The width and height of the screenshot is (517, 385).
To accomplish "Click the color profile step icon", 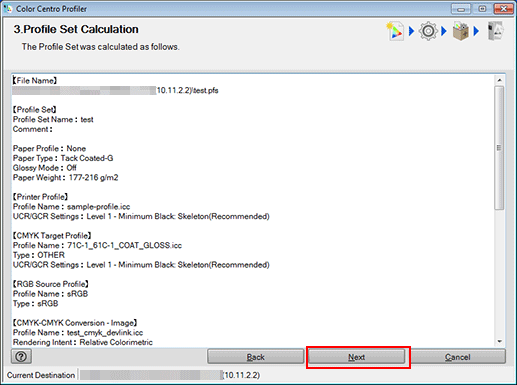I will [x=395, y=31].
